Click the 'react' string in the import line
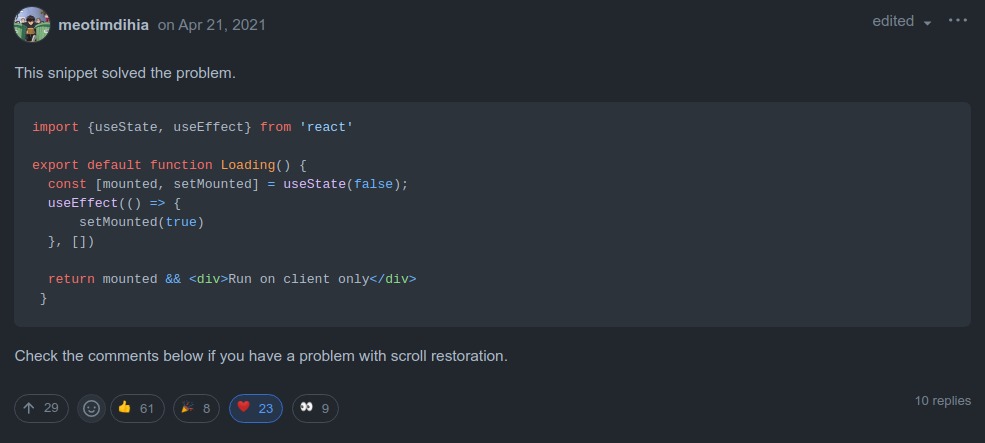 pyautogui.click(x=326, y=127)
